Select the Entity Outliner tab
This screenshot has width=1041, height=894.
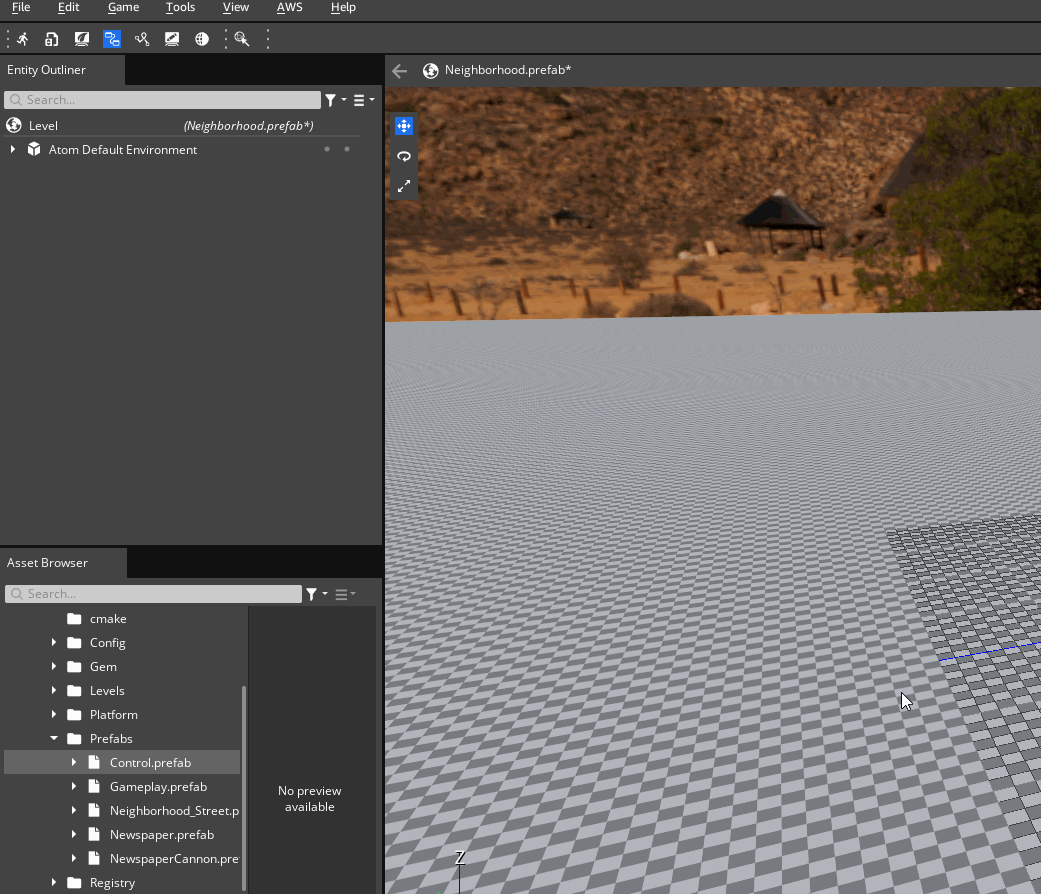coord(62,70)
